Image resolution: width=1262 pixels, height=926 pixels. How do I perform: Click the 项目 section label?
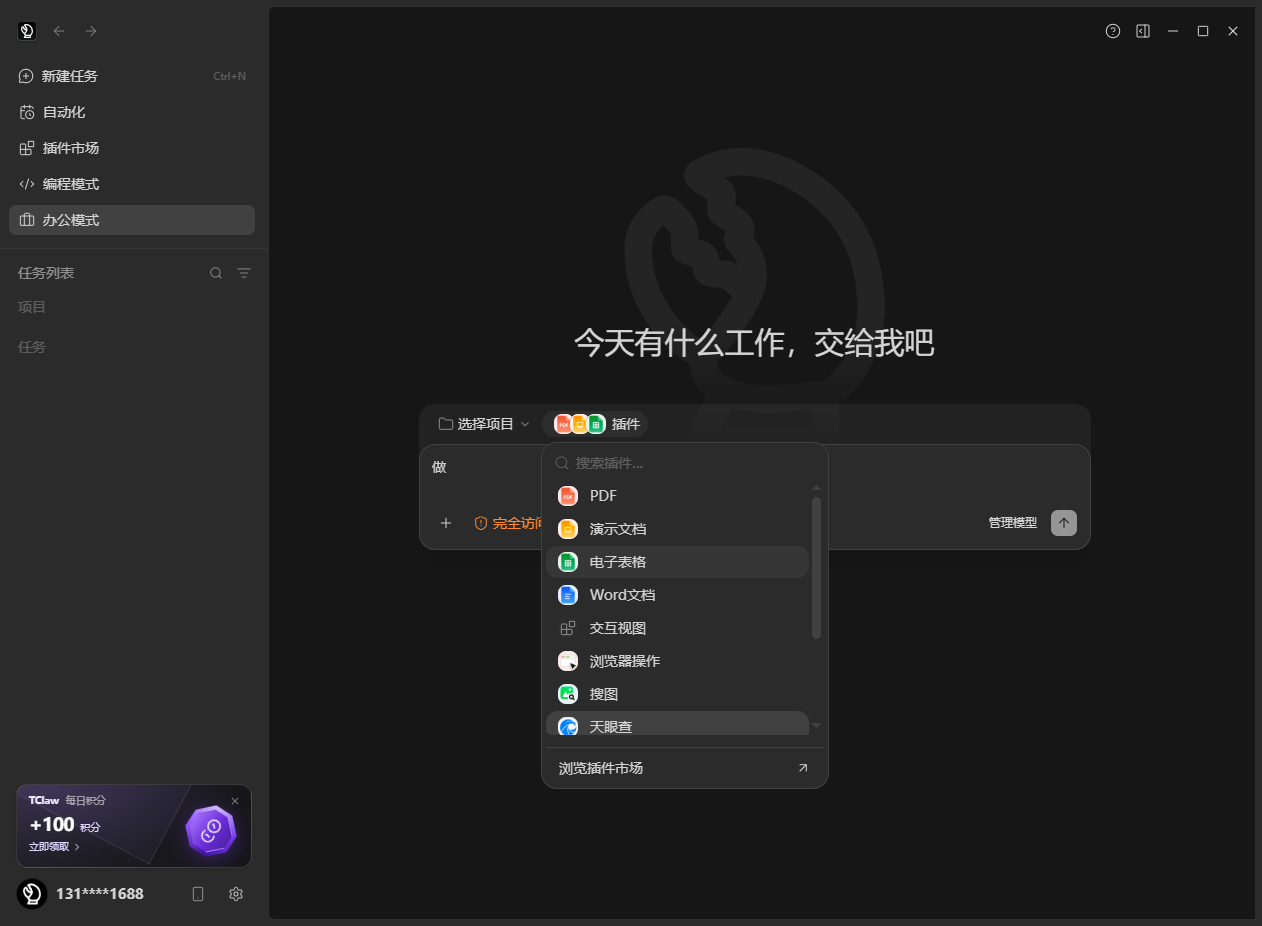(32, 307)
